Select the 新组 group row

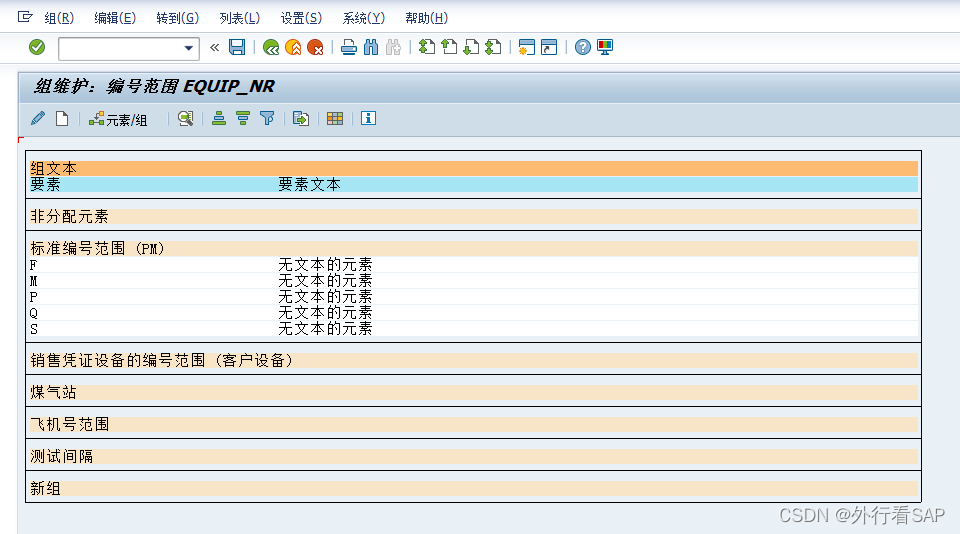point(473,489)
